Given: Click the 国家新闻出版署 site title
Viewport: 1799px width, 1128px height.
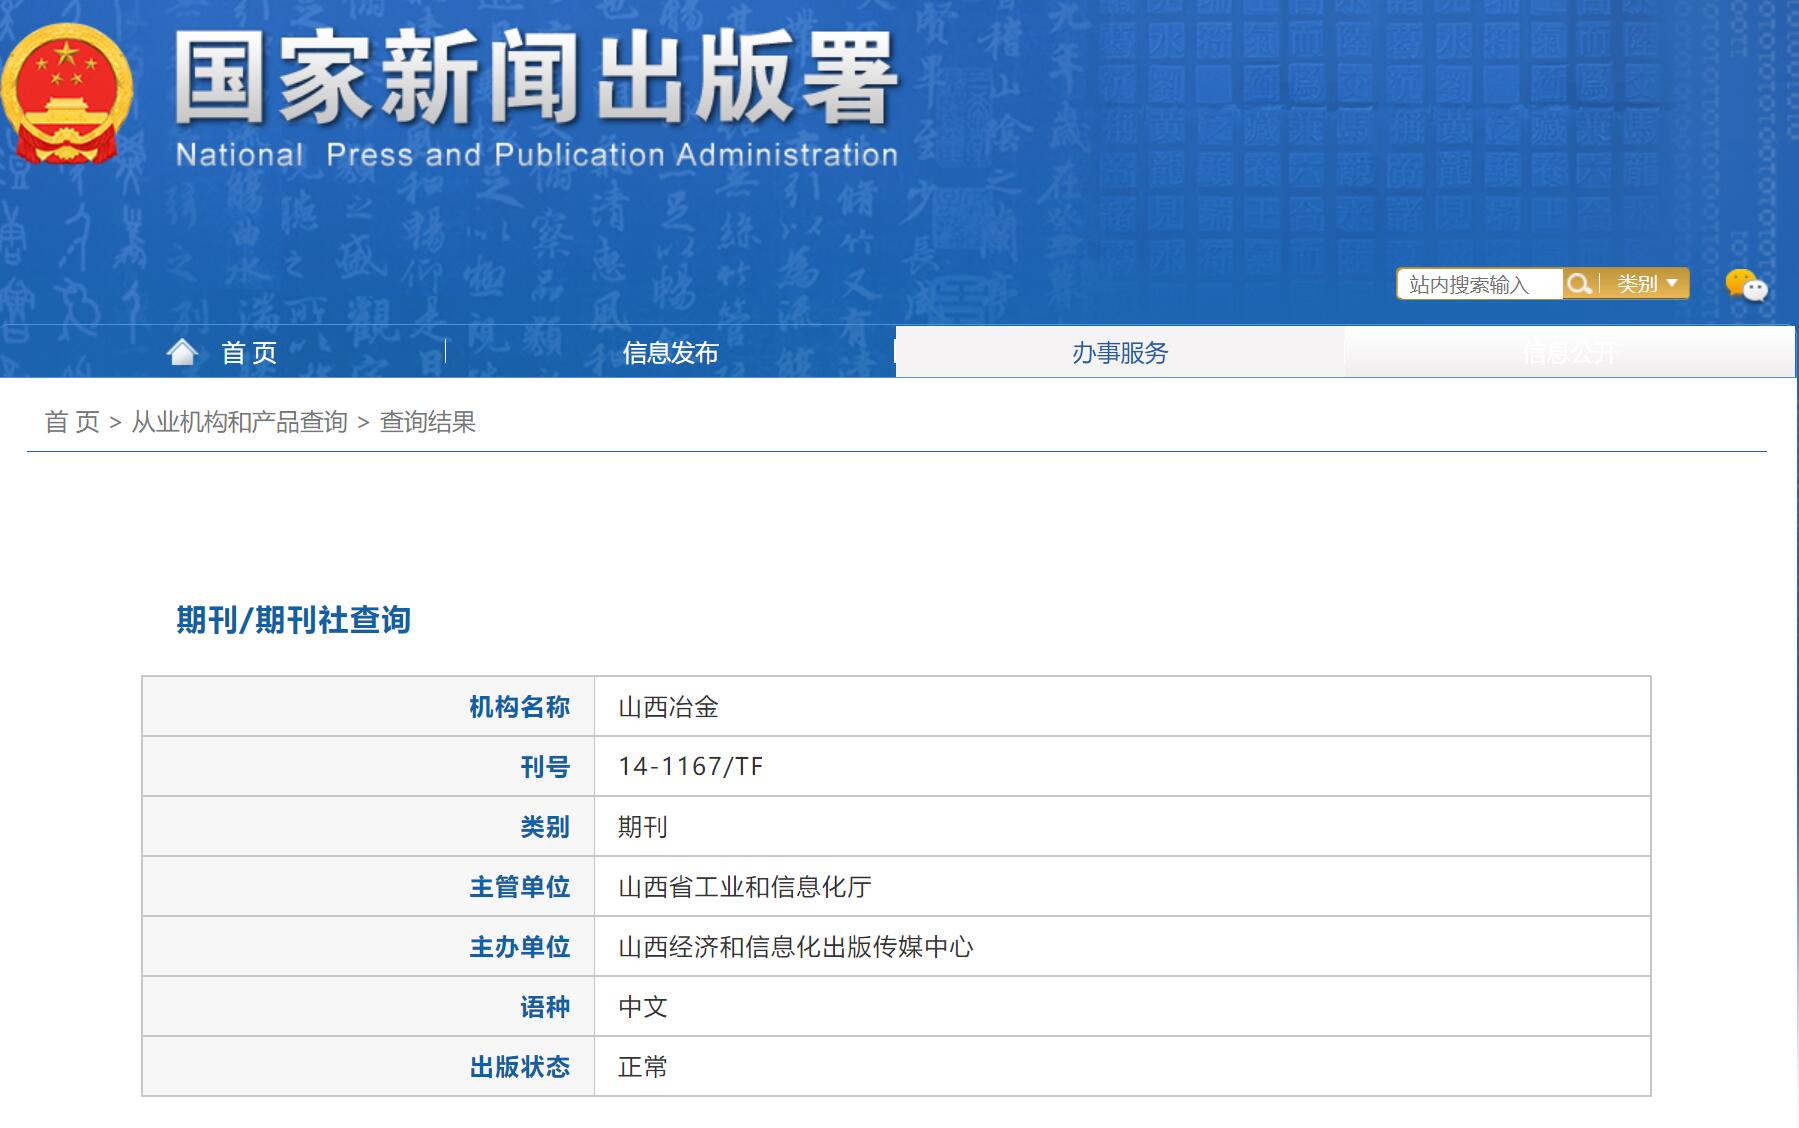Looking at the screenshot, I should click(x=535, y=80).
